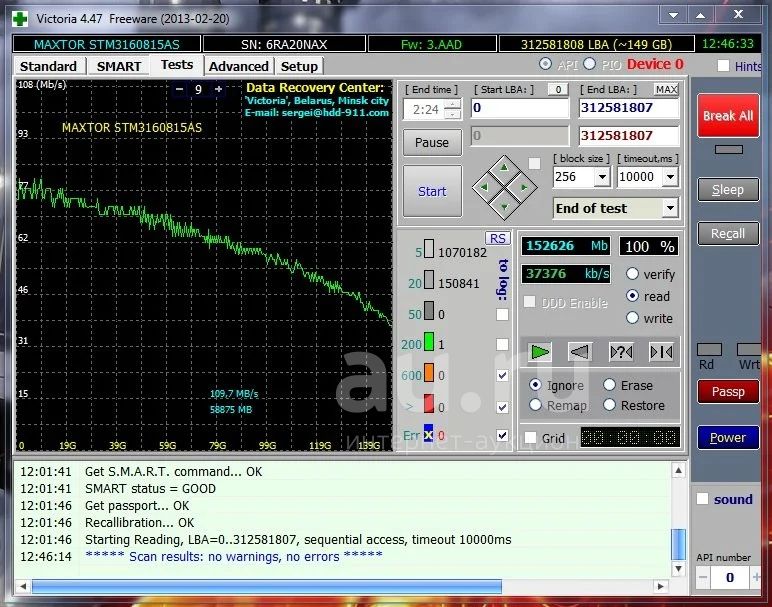Open the Advanced tab
The height and width of the screenshot is (607, 772).
click(238, 66)
